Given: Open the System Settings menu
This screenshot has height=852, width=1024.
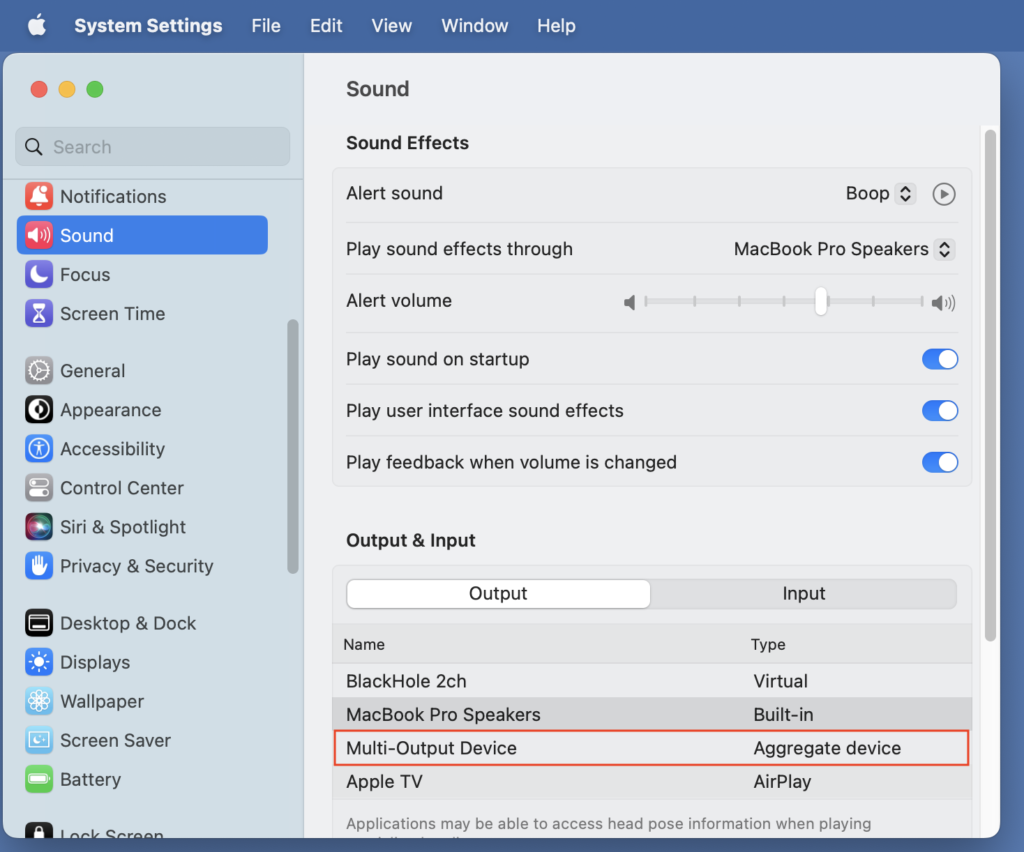Looking at the screenshot, I should click(x=148, y=25).
